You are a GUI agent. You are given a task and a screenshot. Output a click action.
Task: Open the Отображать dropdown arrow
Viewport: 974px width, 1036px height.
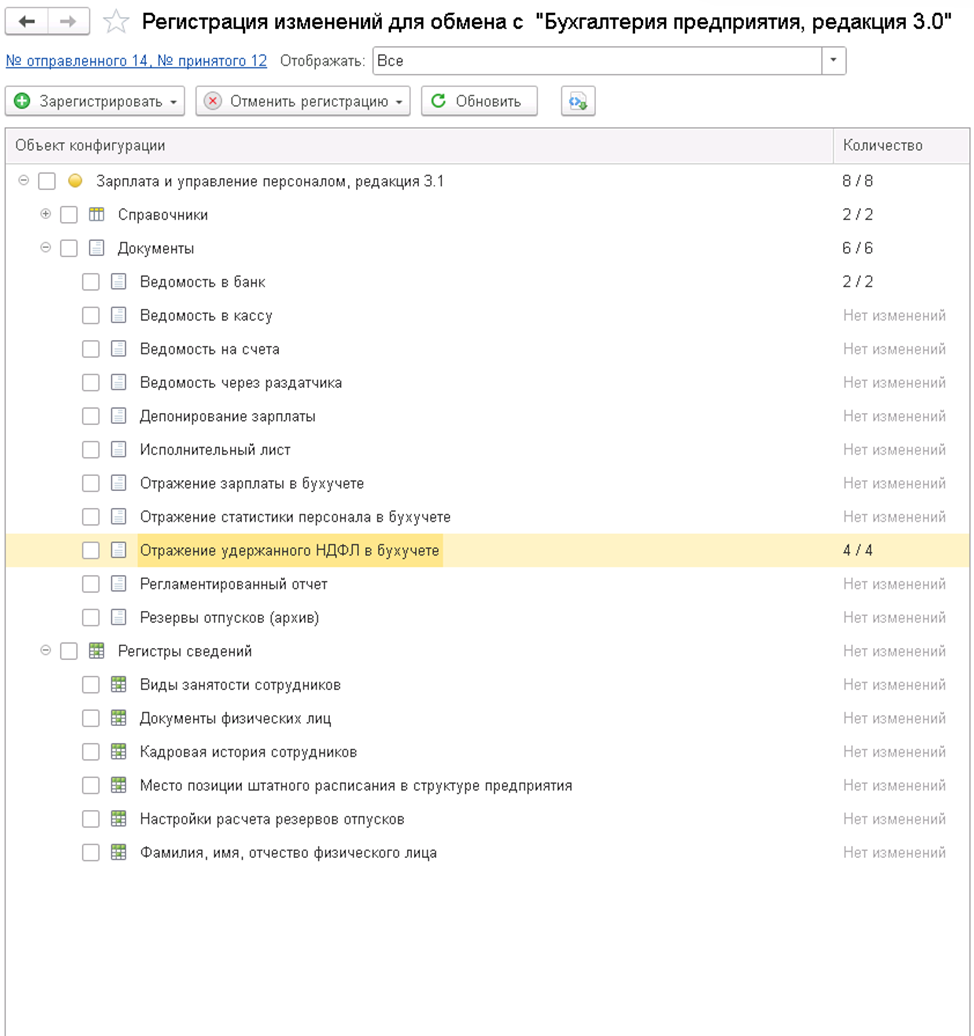[833, 61]
